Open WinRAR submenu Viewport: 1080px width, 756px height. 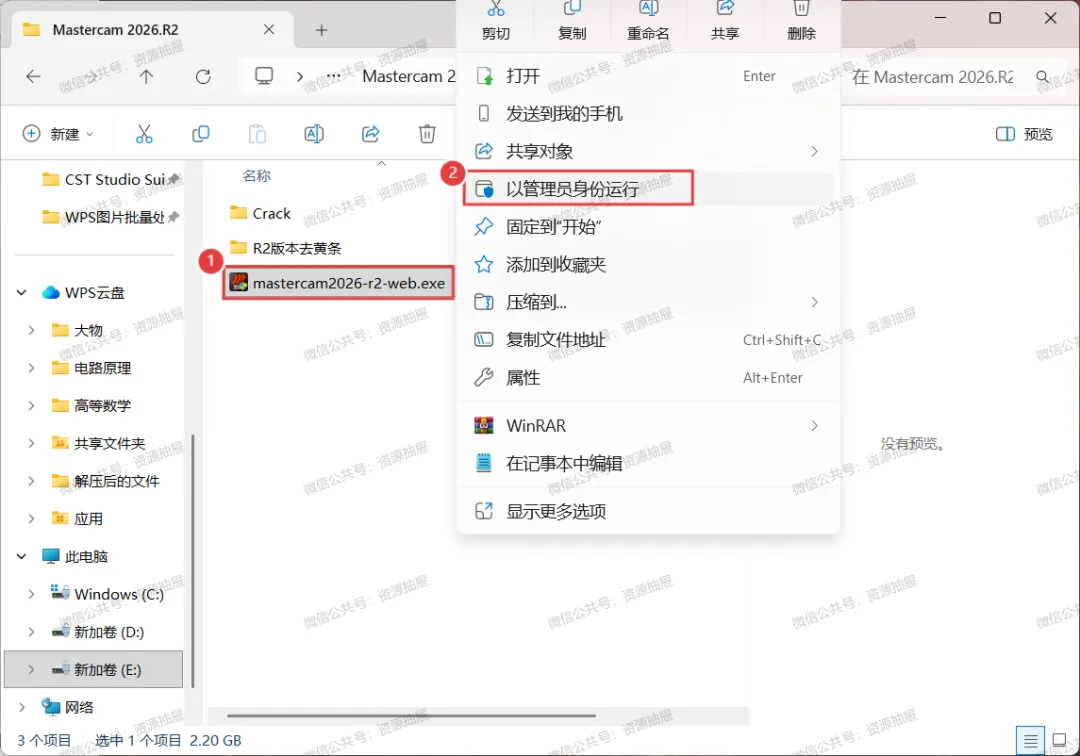[x=648, y=426]
